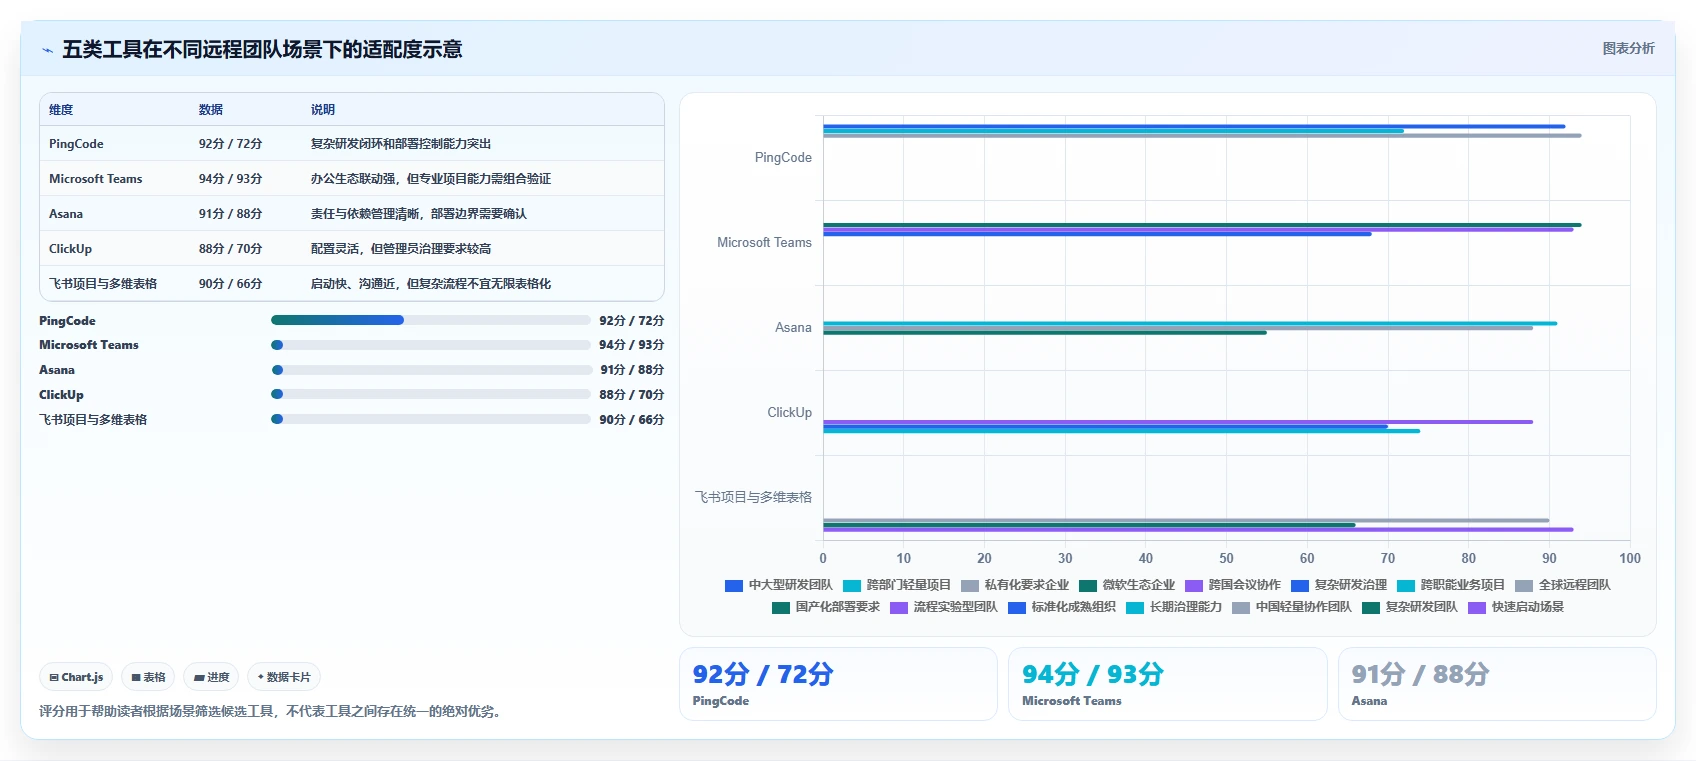Screen dimensions: 1696x761
Task: Toggle the 国产化部署要求 legend entry
Action: (826, 607)
